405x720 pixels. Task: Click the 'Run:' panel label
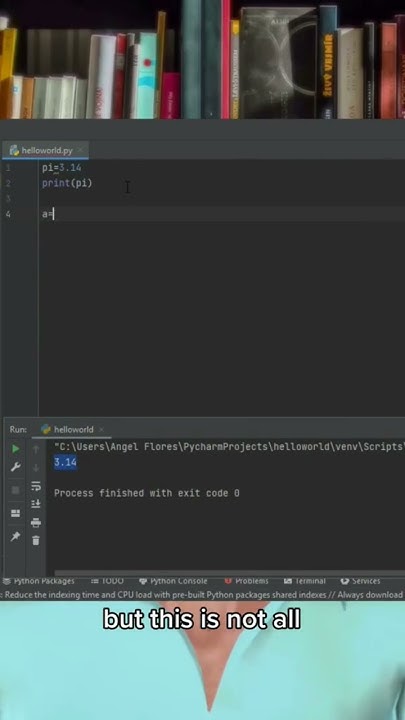coord(18,429)
